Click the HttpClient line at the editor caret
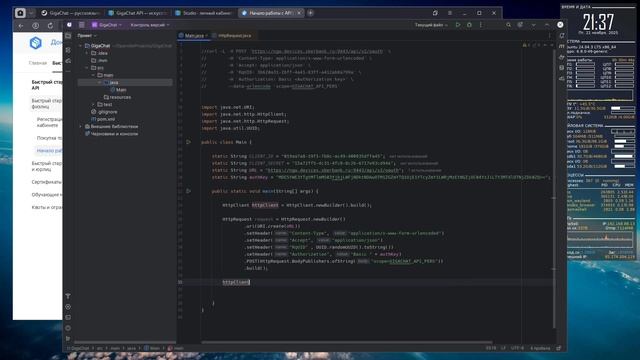The height and width of the screenshot is (360, 640). [236, 282]
